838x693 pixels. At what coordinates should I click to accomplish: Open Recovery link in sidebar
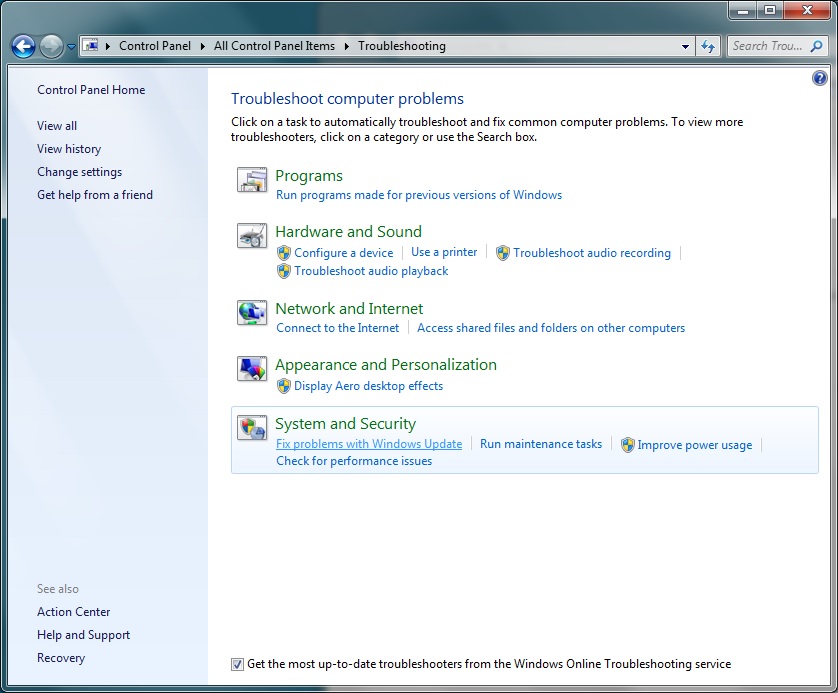[x=61, y=658]
